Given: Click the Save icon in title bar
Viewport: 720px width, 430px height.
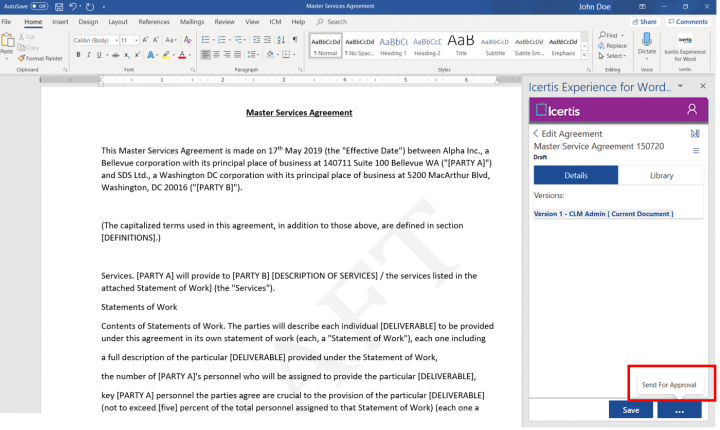Looking at the screenshot, I should coord(58,6).
